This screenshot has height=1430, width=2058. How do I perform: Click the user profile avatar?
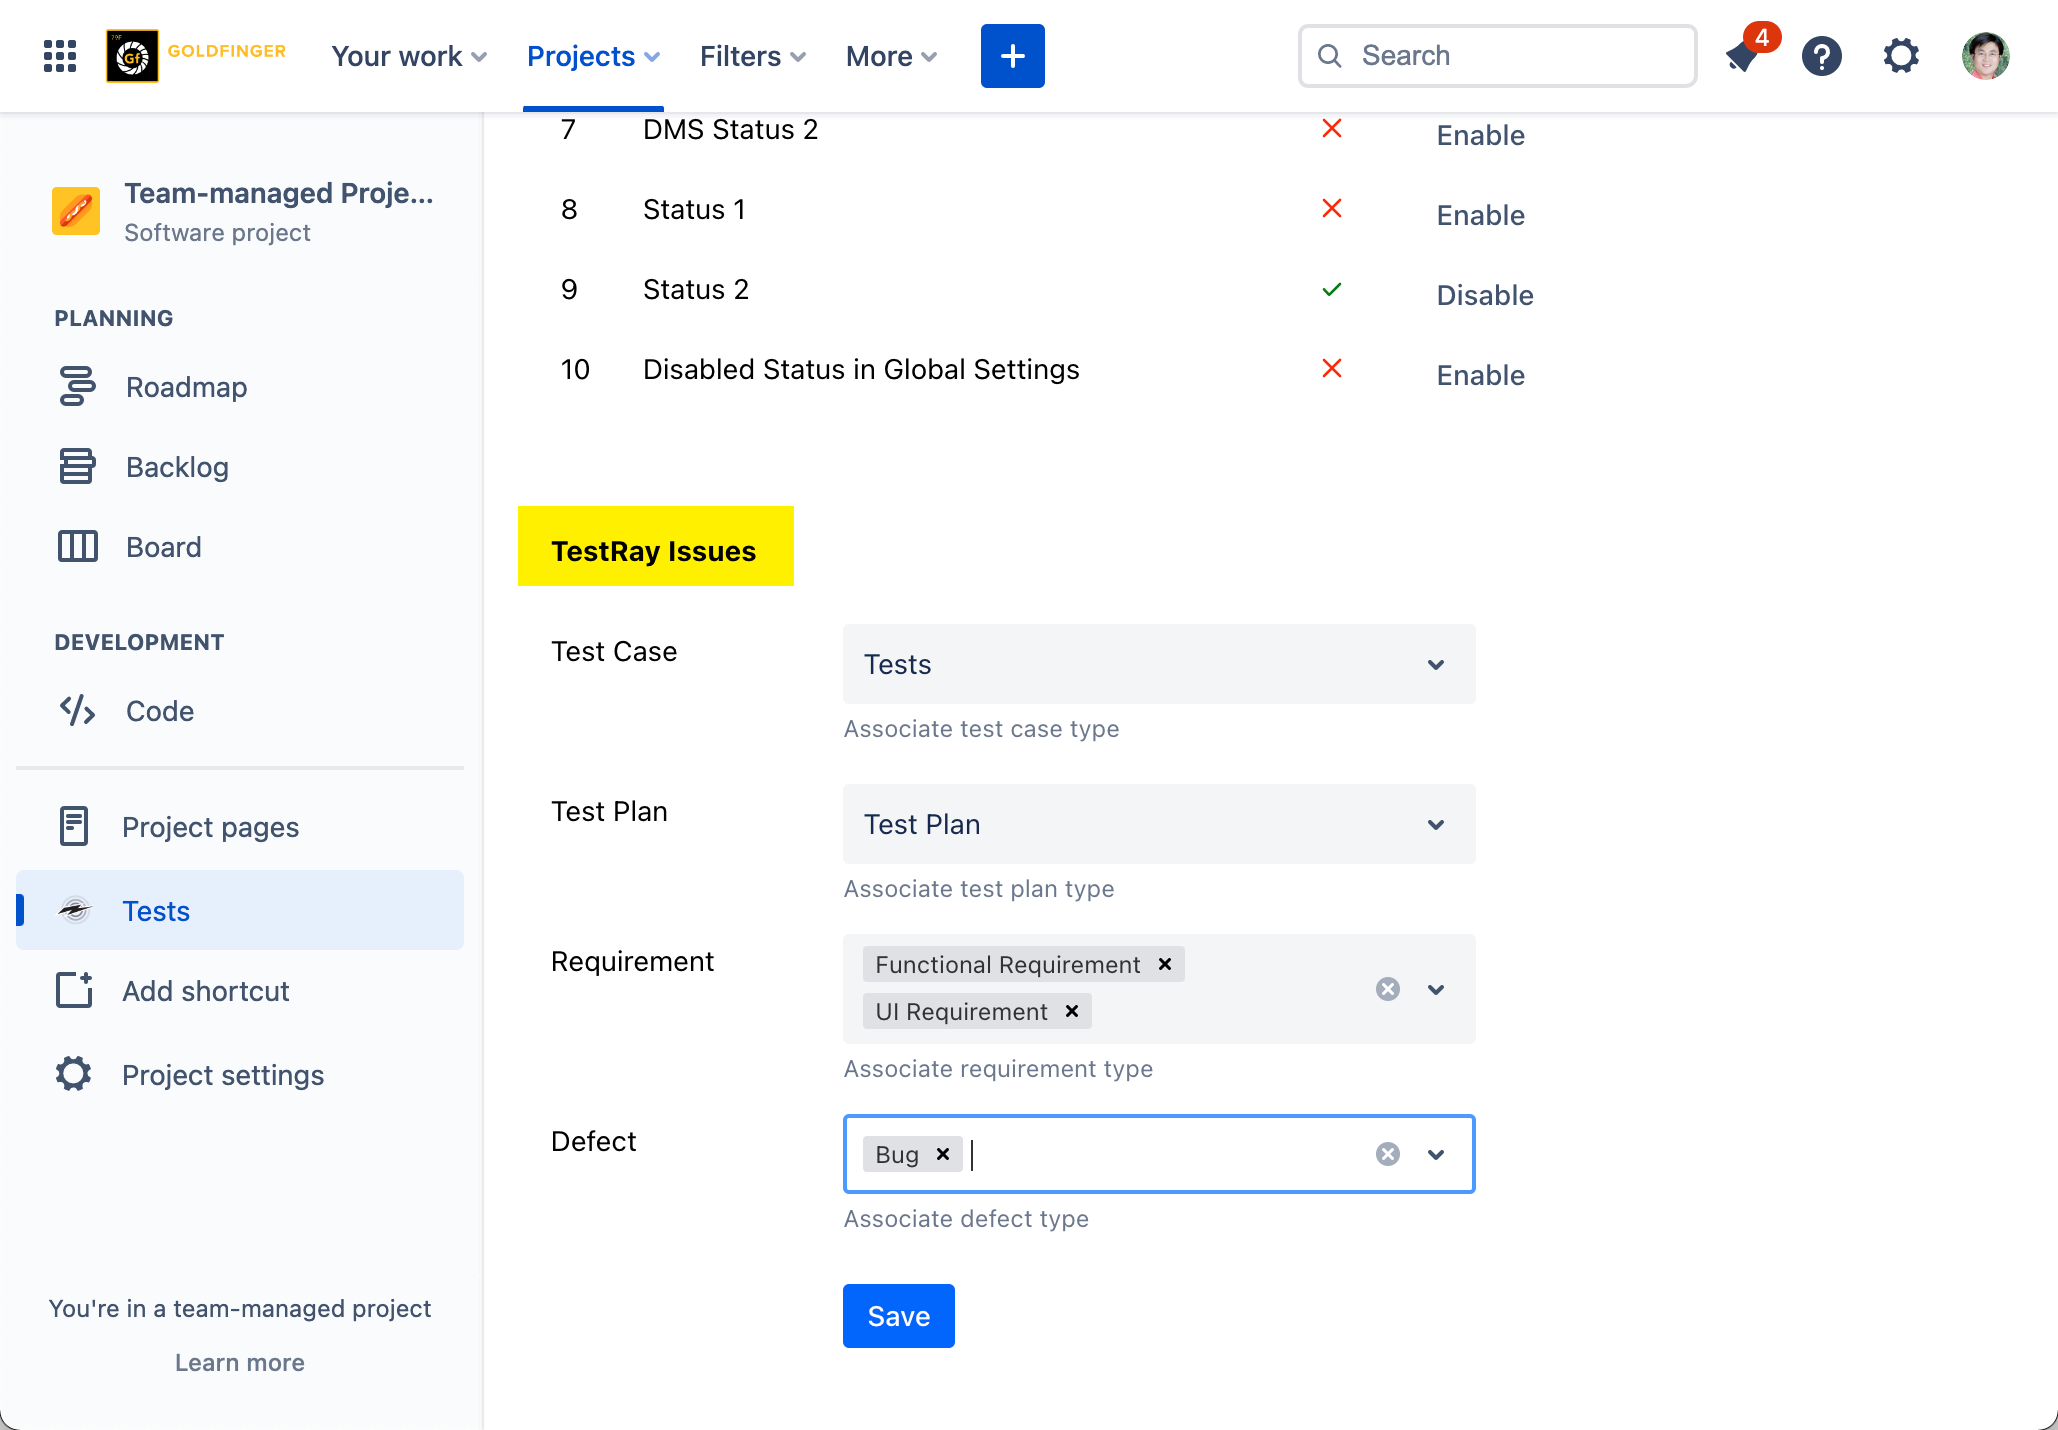(x=1985, y=56)
